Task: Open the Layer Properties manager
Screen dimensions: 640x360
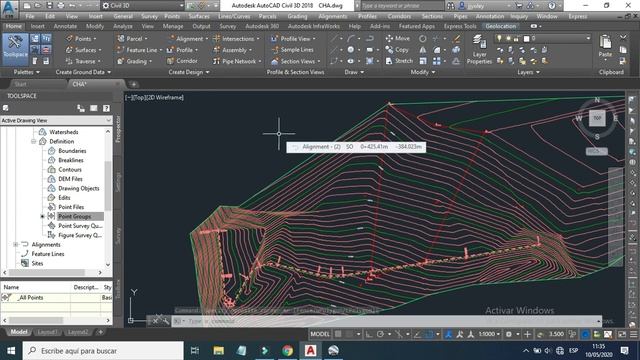Action: [479, 49]
